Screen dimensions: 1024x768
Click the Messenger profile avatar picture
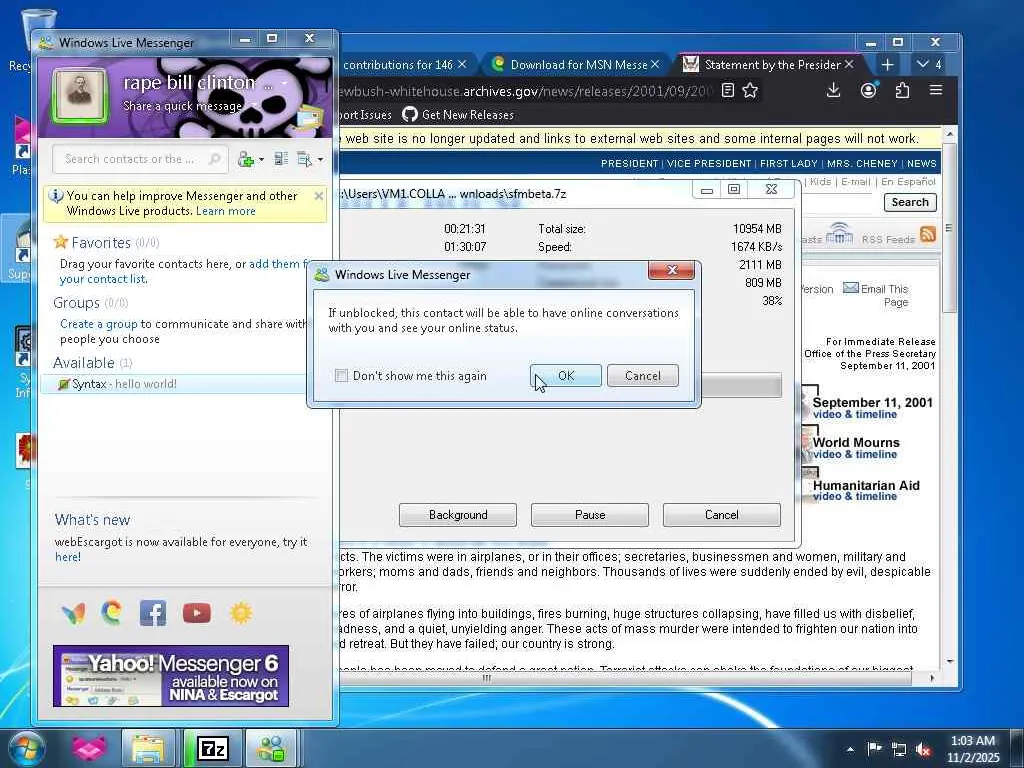80,96
